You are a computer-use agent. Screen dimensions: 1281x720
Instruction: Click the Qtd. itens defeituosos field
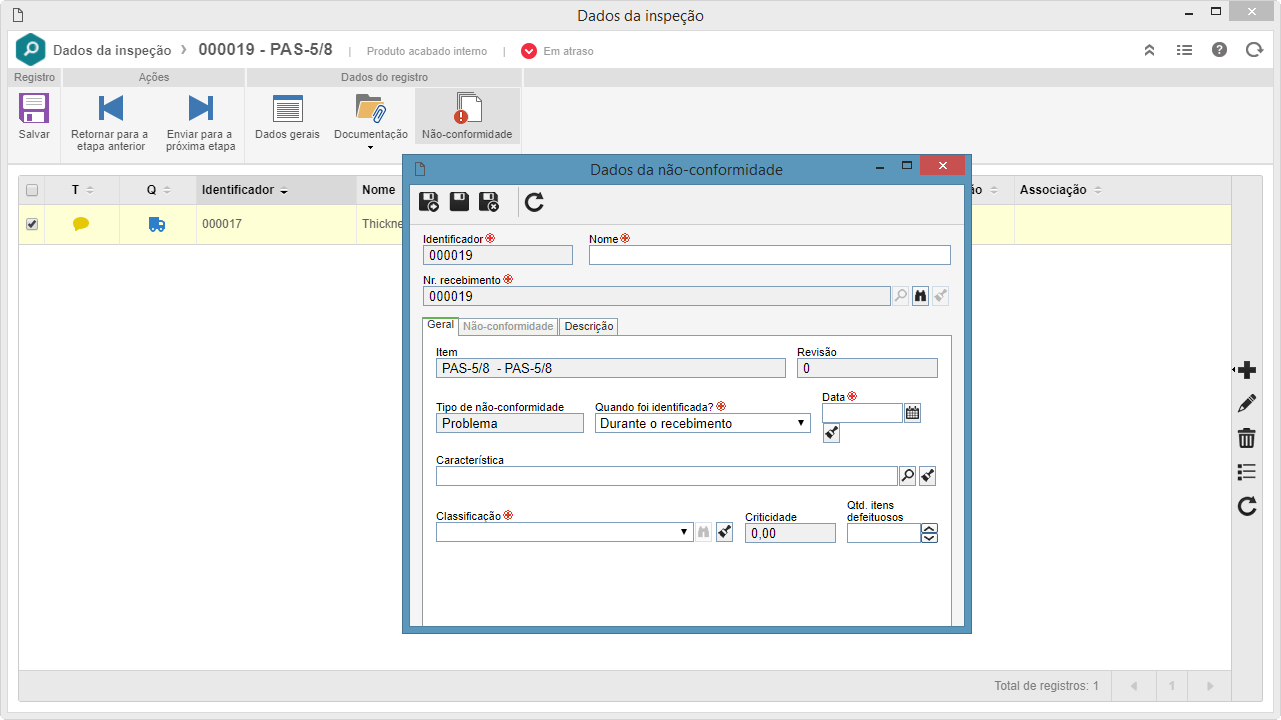[884, 533]
